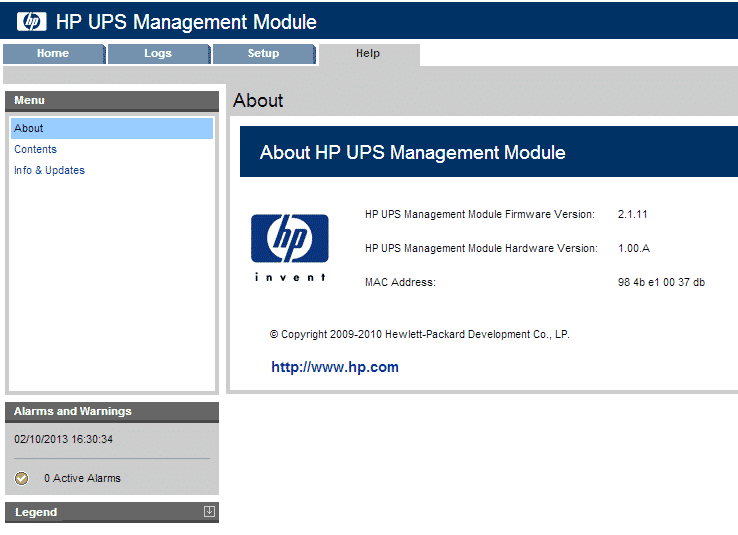This screenshot has width=738, height=535.
Task: Click the Alarms and Warnings panel header
Action: (x=112, y=412)
